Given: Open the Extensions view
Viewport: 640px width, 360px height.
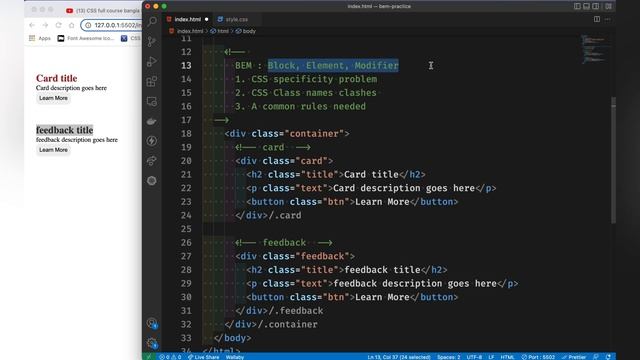Looking at the screenshot, I should tap(152, 81).
